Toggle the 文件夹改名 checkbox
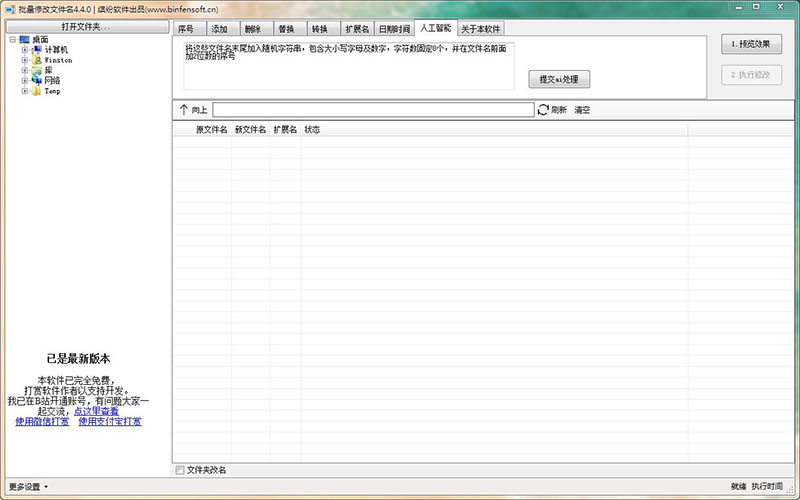 180,470
